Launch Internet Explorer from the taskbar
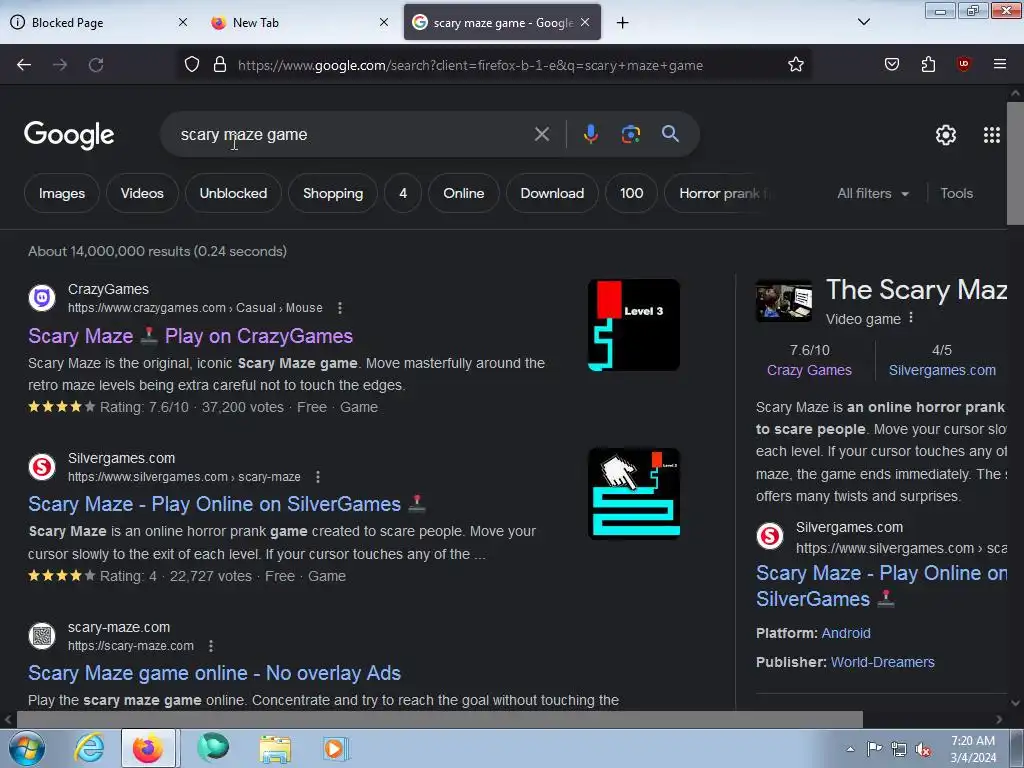Viewport: 1024px width, 768px height. [89, 748]
